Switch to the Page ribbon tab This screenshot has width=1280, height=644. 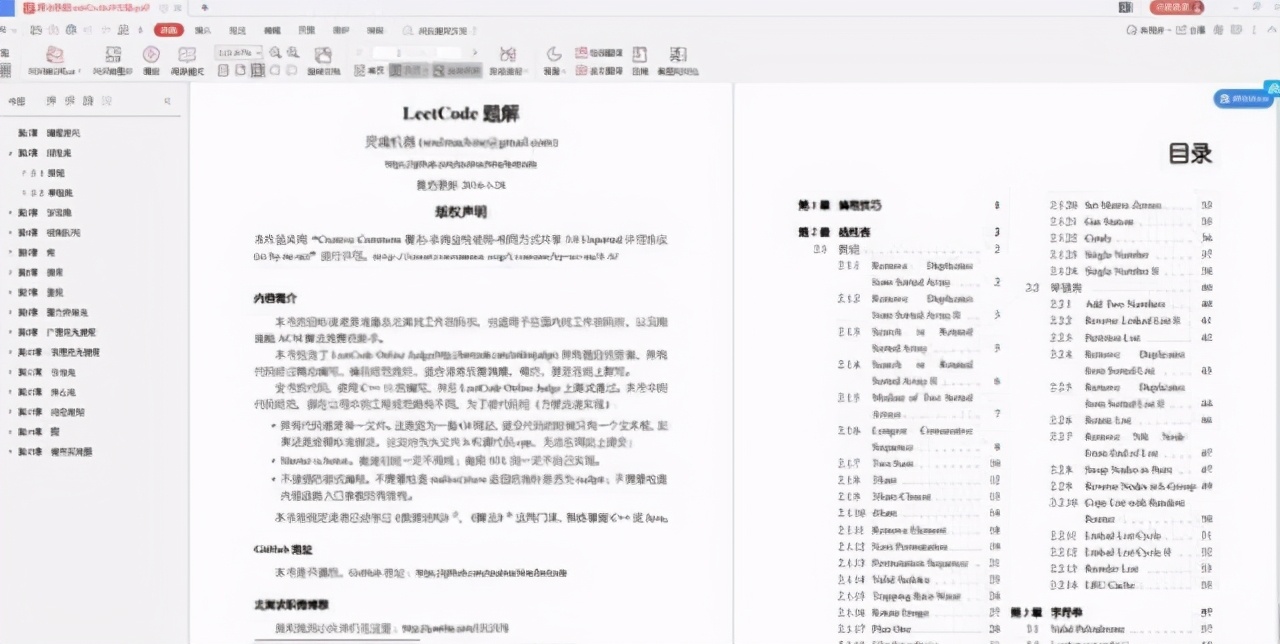pos(306,30)
